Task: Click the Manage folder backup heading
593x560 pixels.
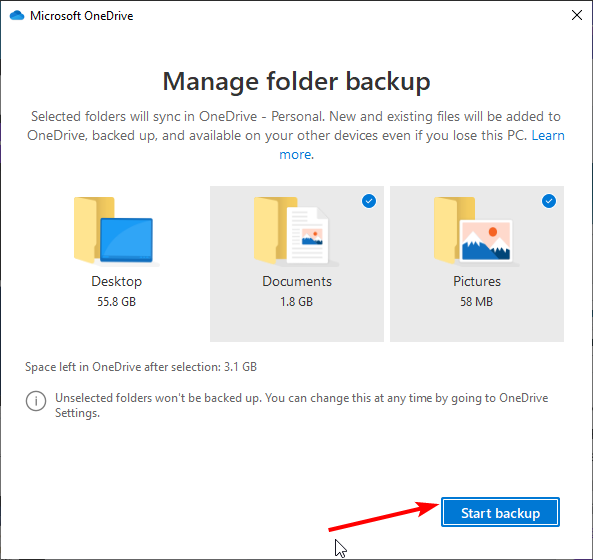Action: (296, 81)
